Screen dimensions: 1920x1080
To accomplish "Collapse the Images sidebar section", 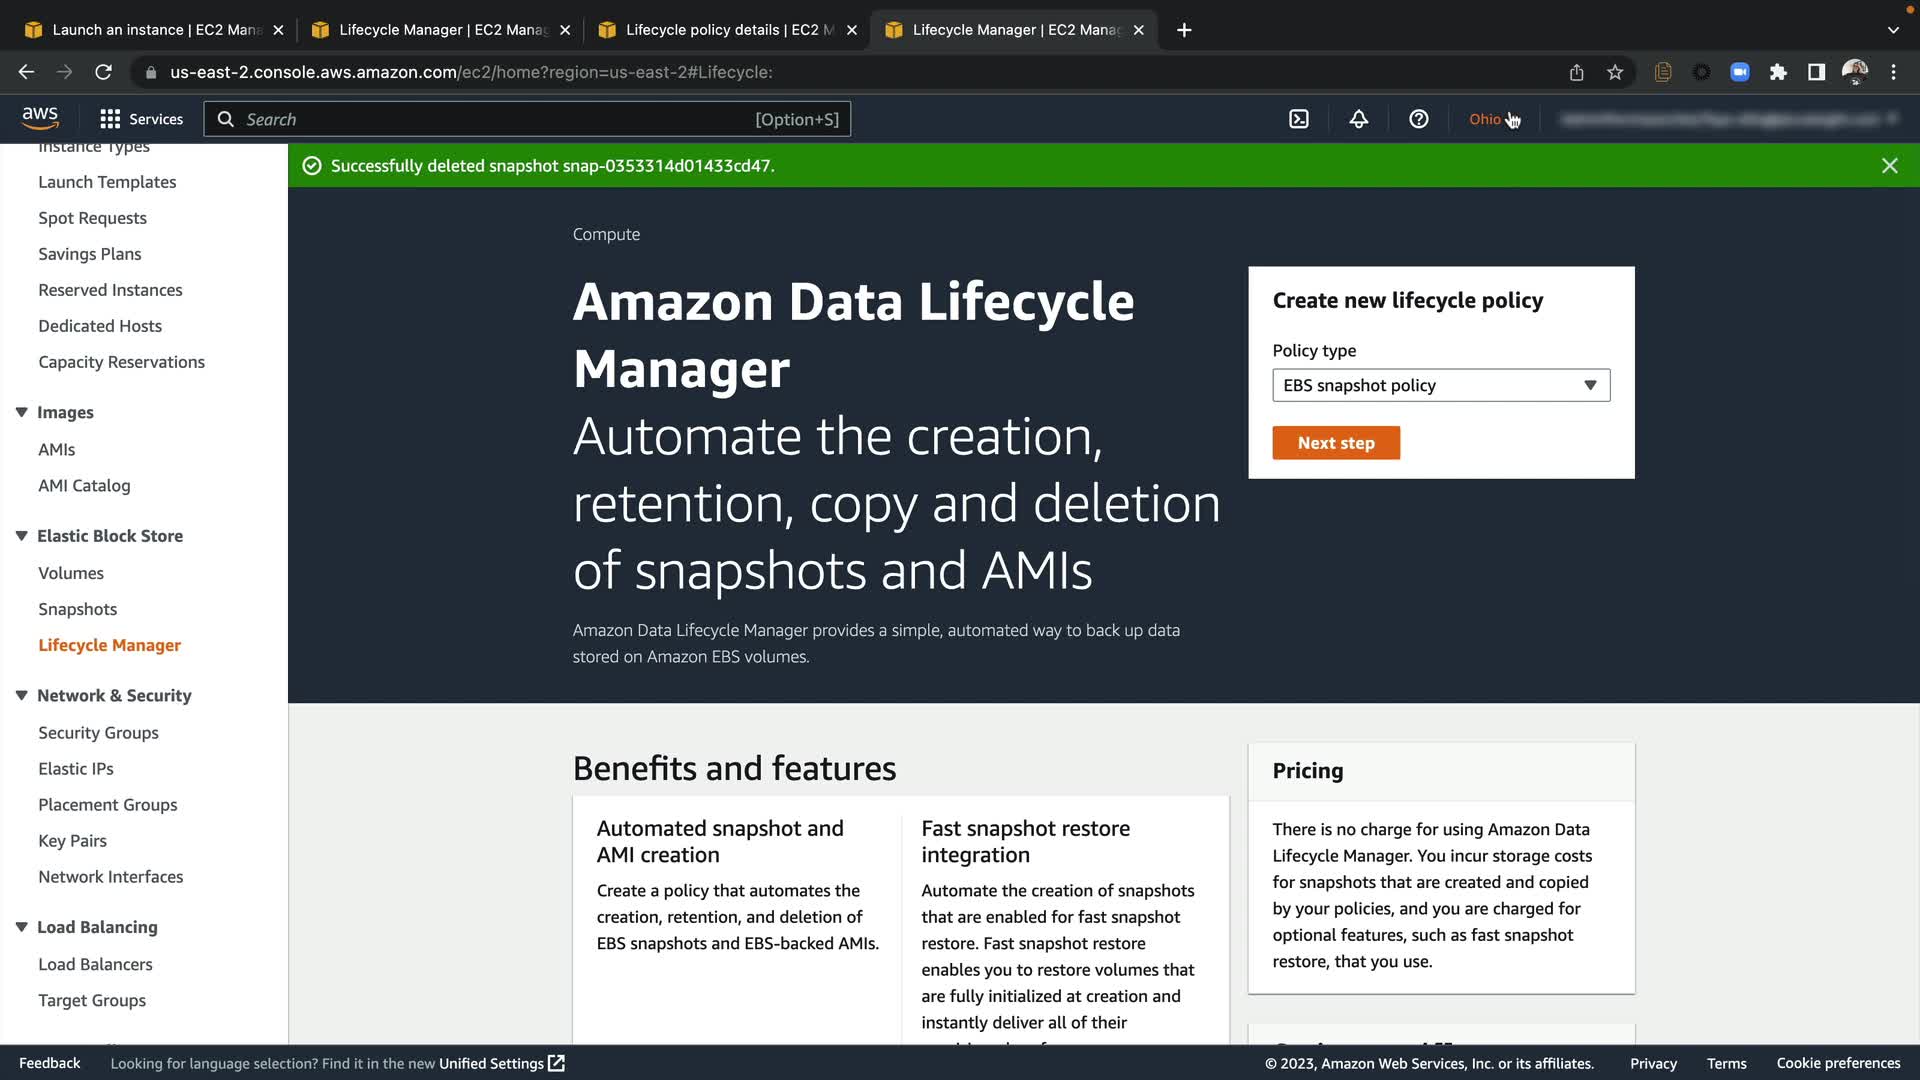I will pyautogui.click(x=21, y=412).
